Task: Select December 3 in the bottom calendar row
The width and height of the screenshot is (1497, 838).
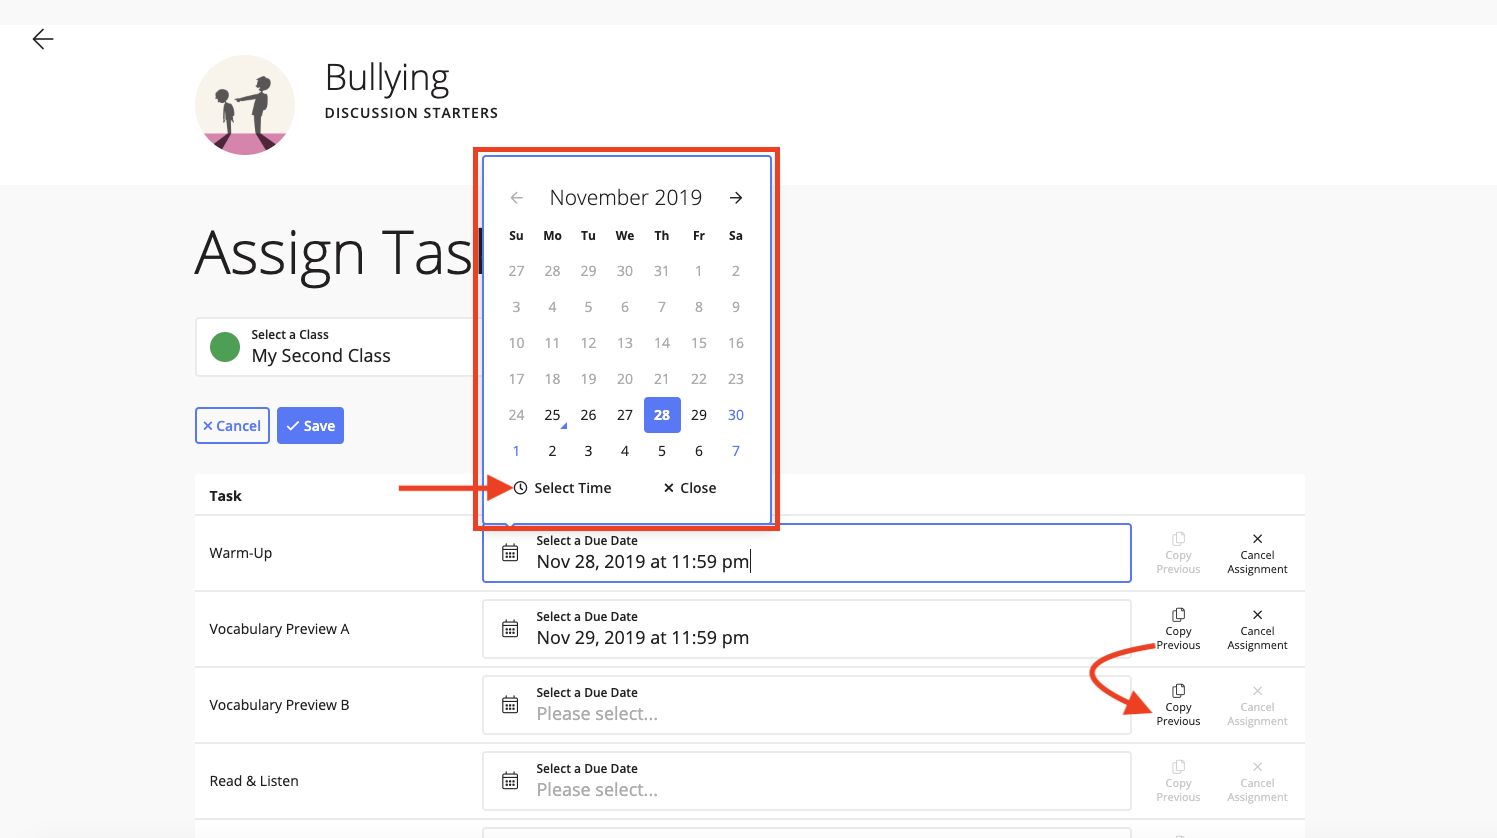Action: tap(588, 451)
